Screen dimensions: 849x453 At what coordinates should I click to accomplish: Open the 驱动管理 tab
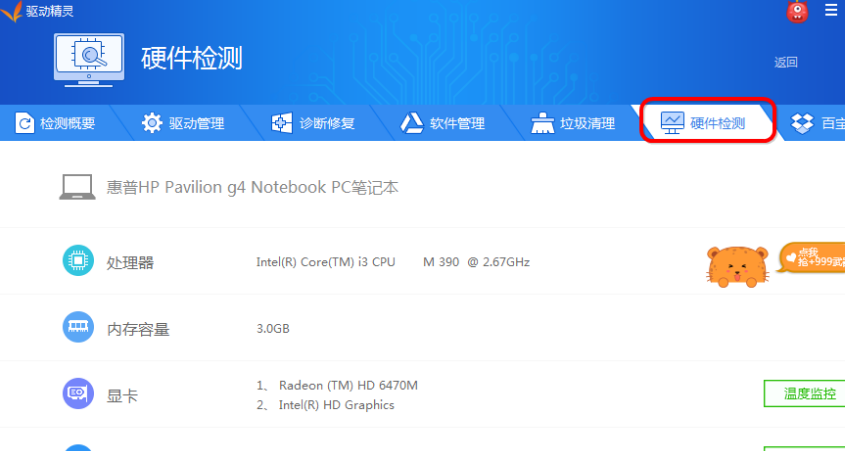point(184,124)
